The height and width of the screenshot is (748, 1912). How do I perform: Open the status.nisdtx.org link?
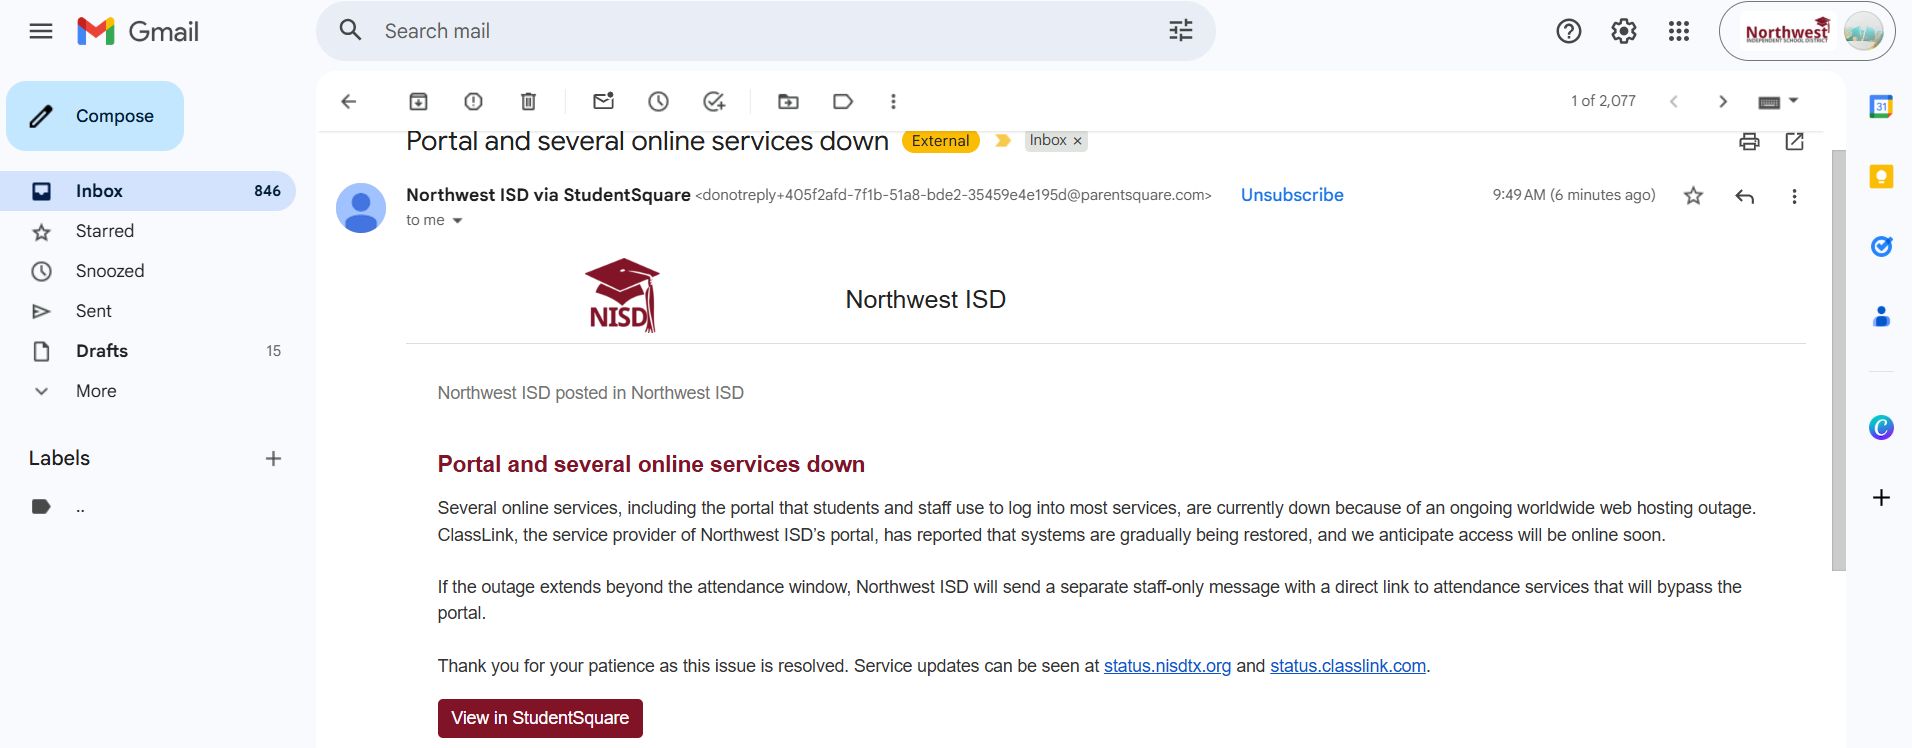(x=1167, y=666)
